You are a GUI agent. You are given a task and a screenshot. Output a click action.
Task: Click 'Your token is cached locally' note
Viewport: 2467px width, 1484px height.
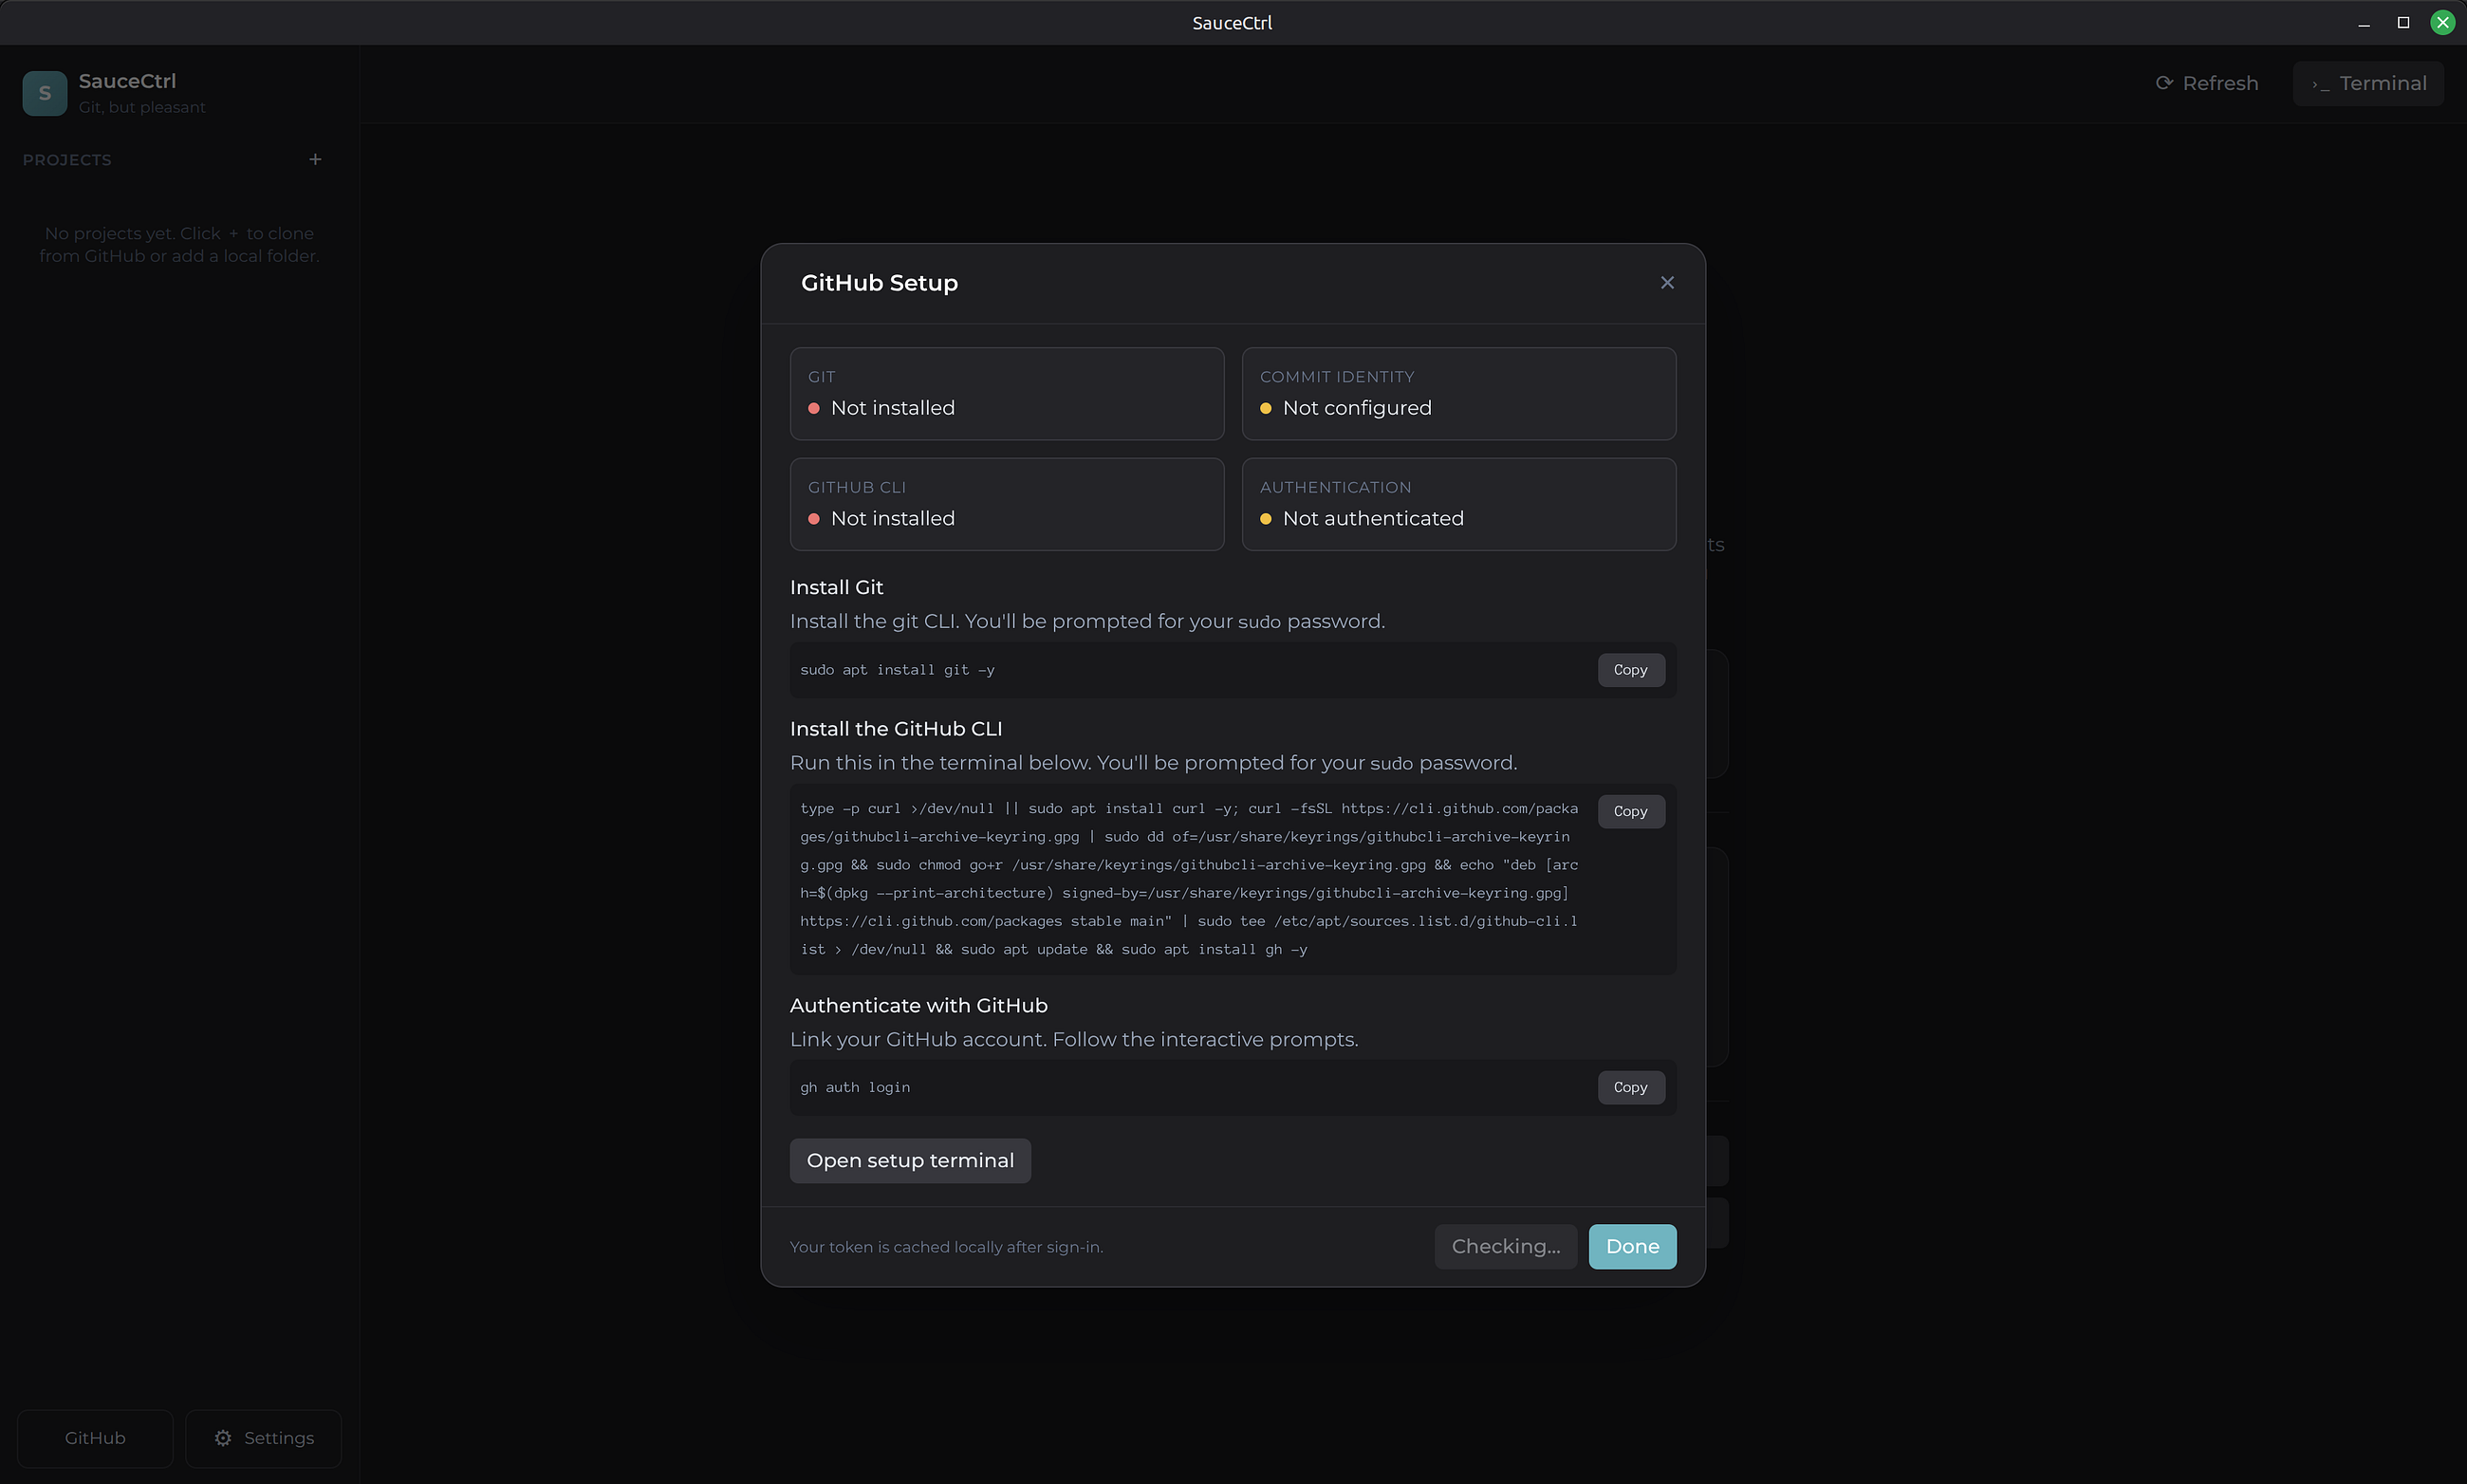[946, 1247]
